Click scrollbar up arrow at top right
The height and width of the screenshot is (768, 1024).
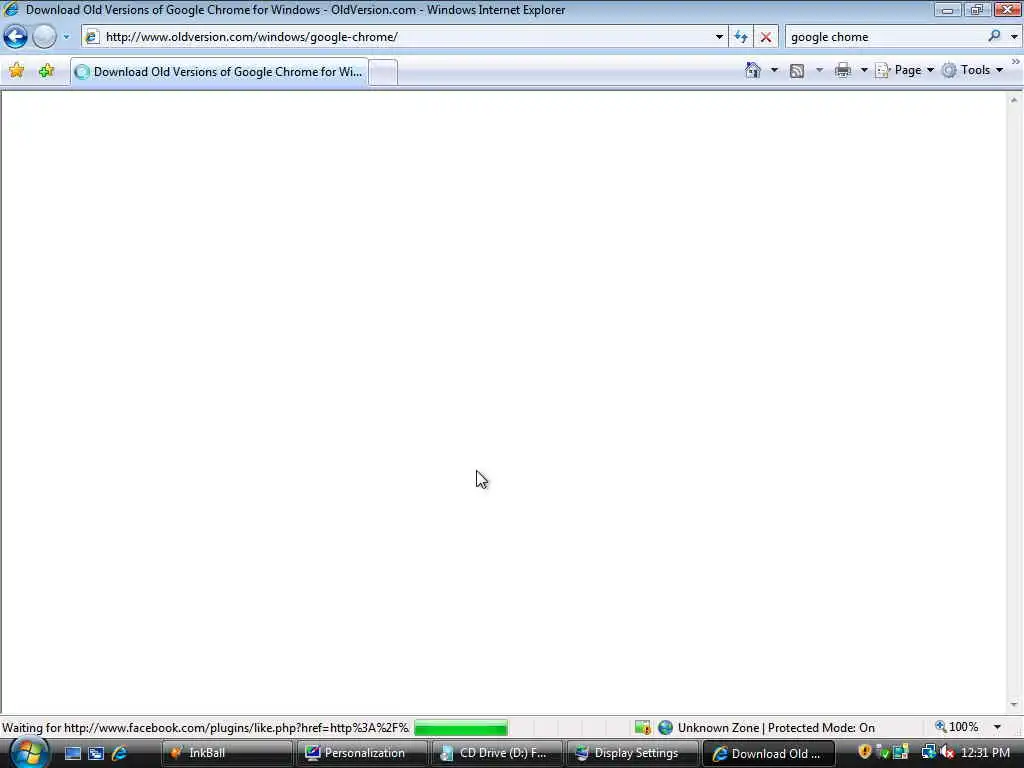point(1014,101)
